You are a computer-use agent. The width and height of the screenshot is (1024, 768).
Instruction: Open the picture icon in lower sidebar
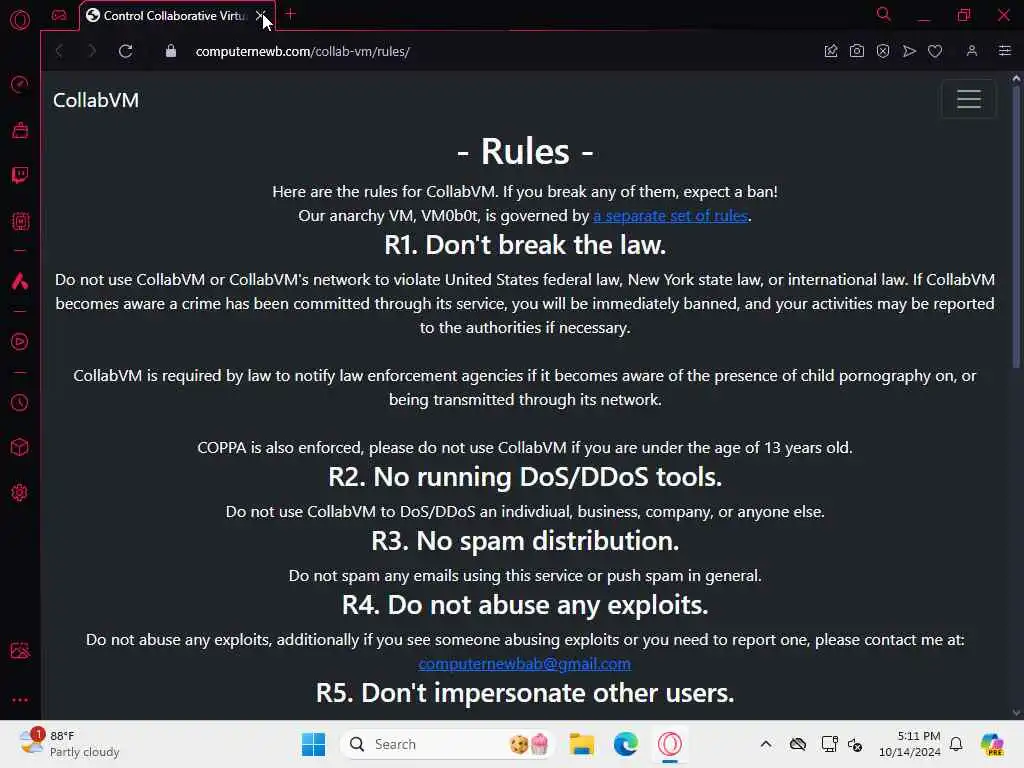pyautogui.click(x=20, y=650)
